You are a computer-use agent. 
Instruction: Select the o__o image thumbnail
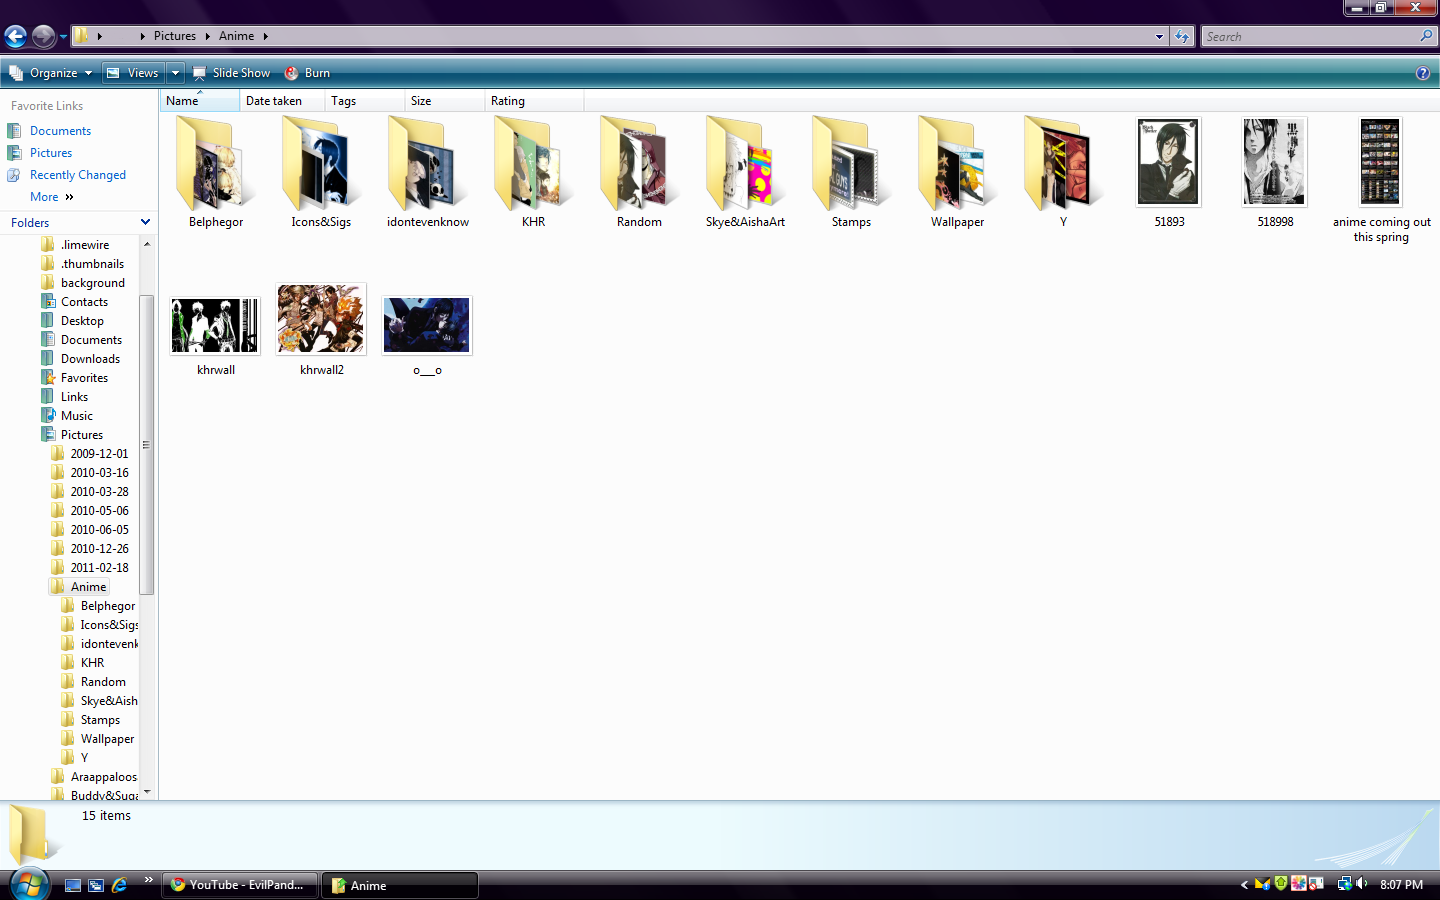427,325
